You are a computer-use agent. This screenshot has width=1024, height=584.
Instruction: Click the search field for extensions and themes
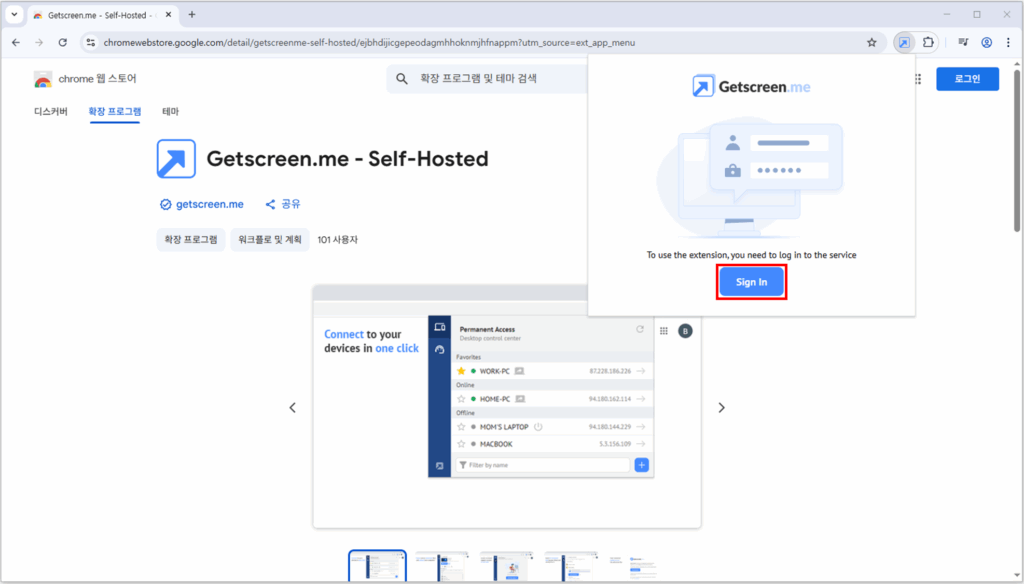coord(487,78)
